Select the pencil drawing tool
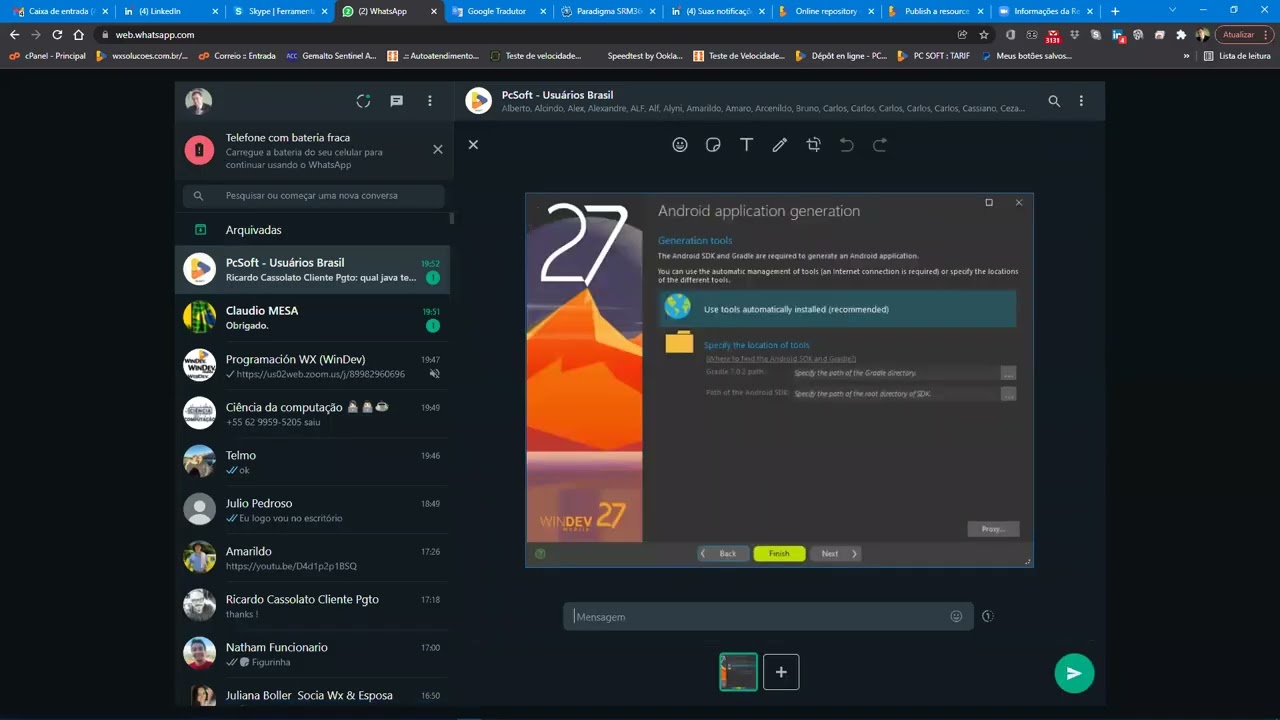 (780, 145)
